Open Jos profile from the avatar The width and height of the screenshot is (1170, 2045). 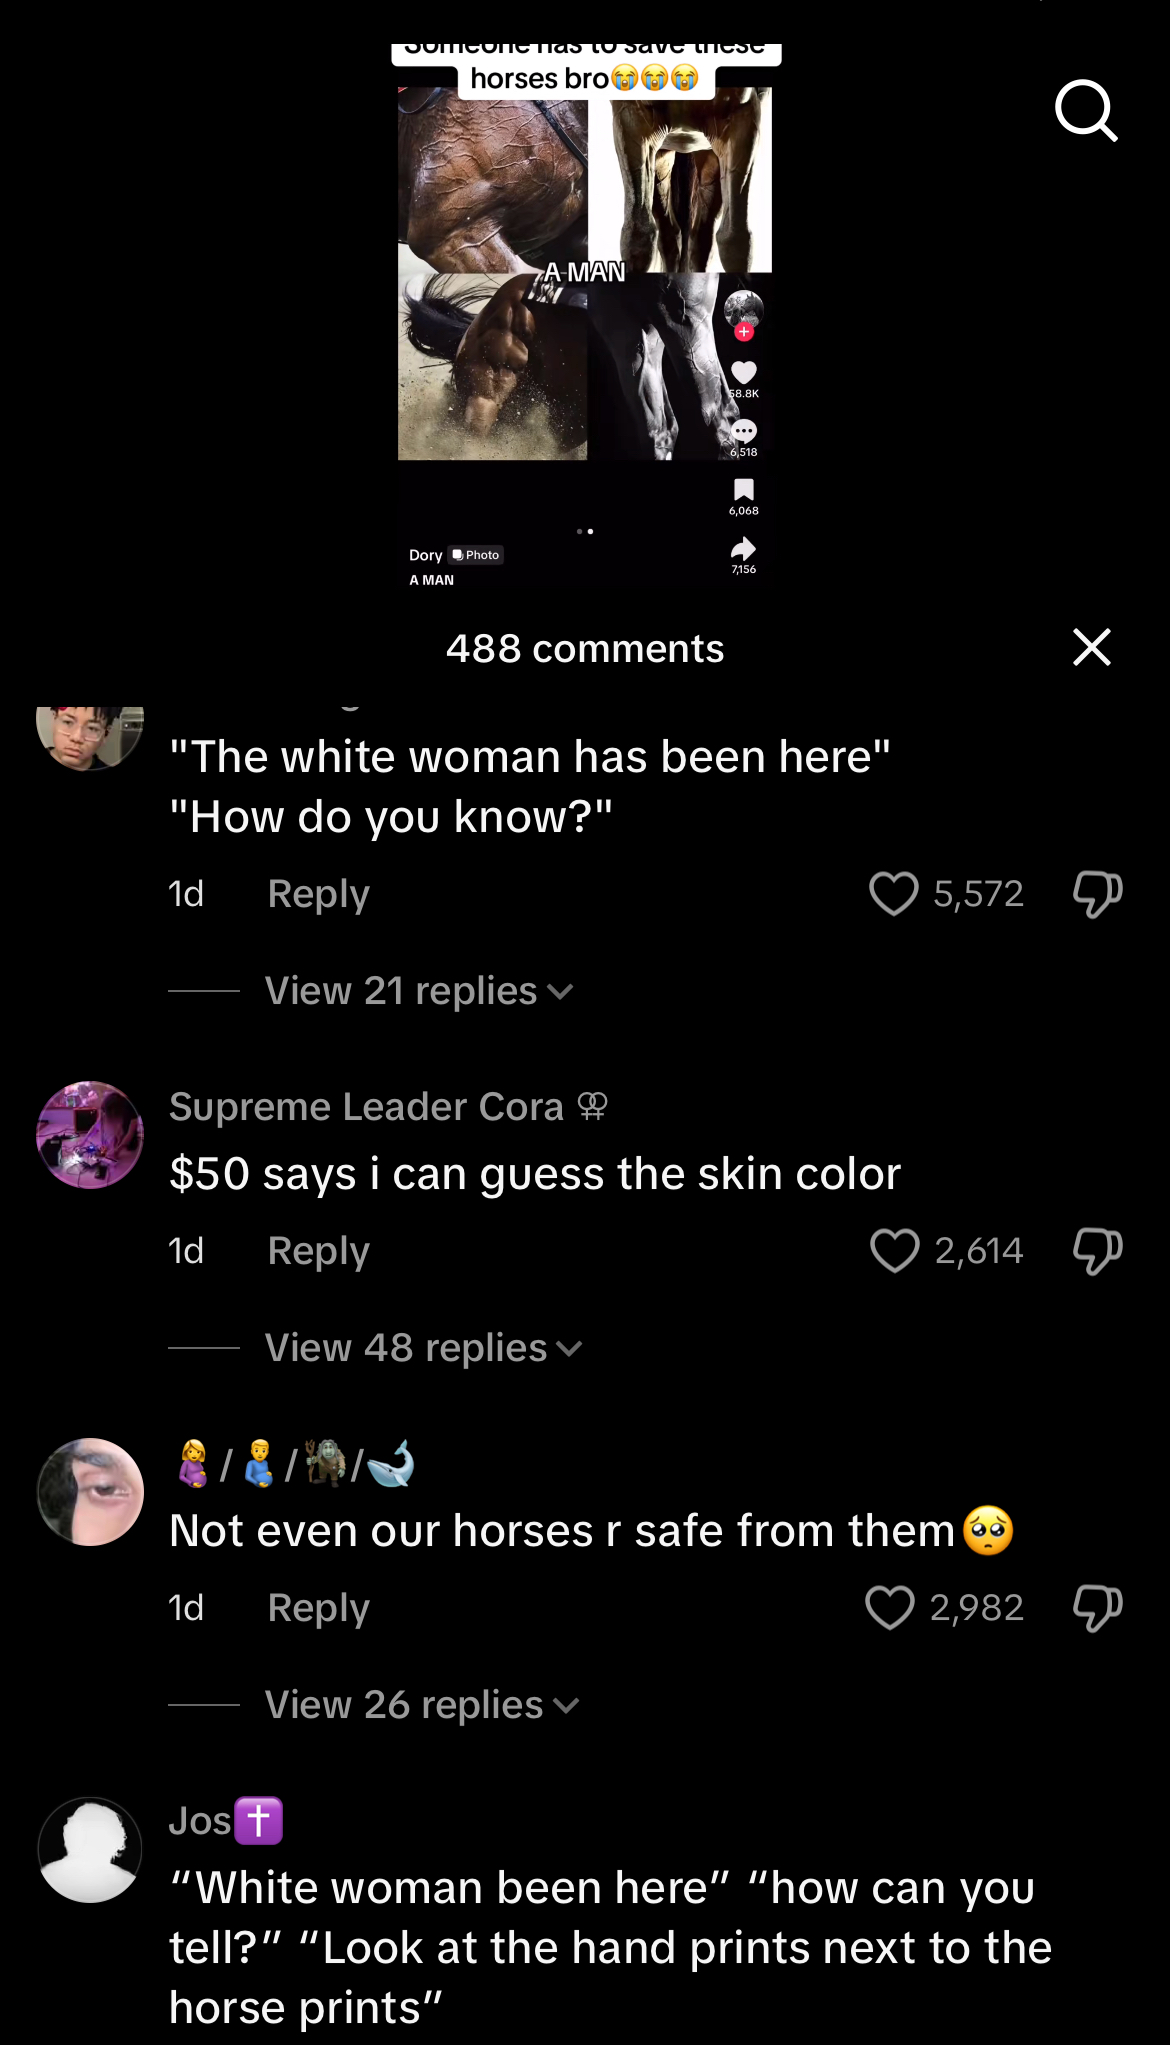coord(90,1849)
